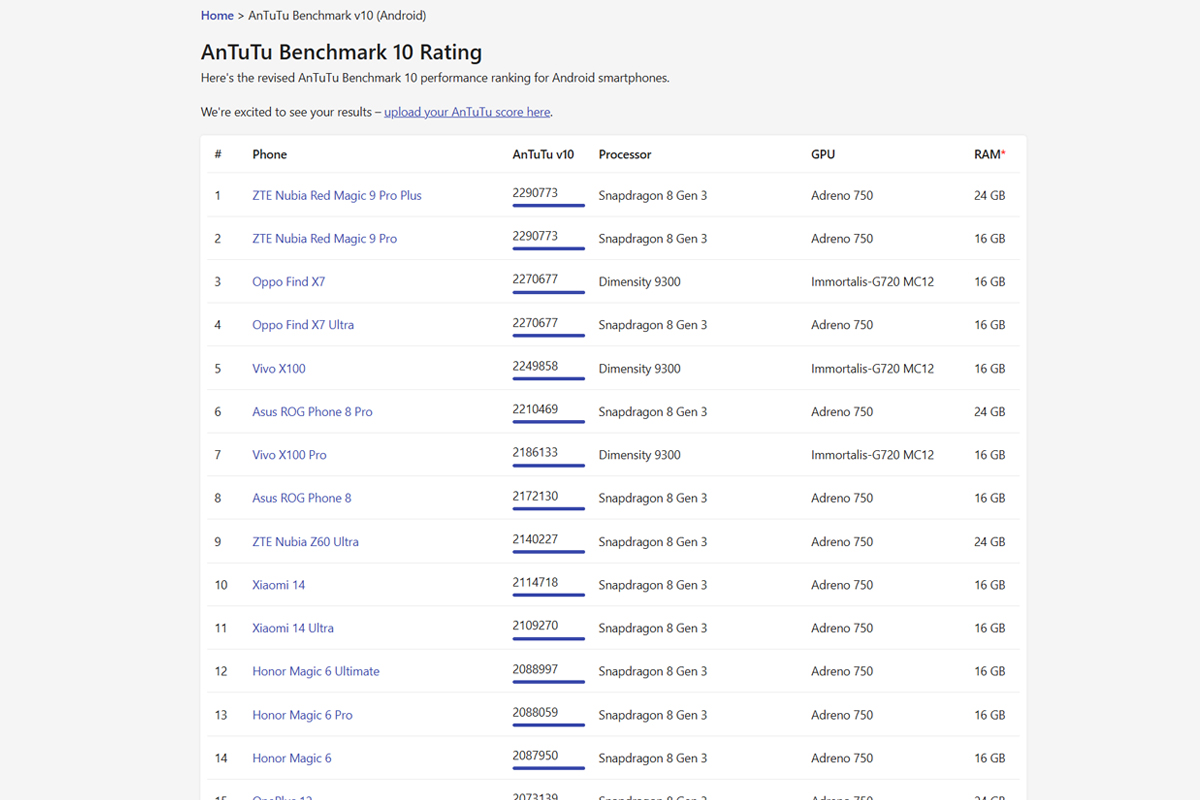
Task: Click 24 GB RAM in Asus ROG Phone 8 Pro row
Action: tap(990, 412)
